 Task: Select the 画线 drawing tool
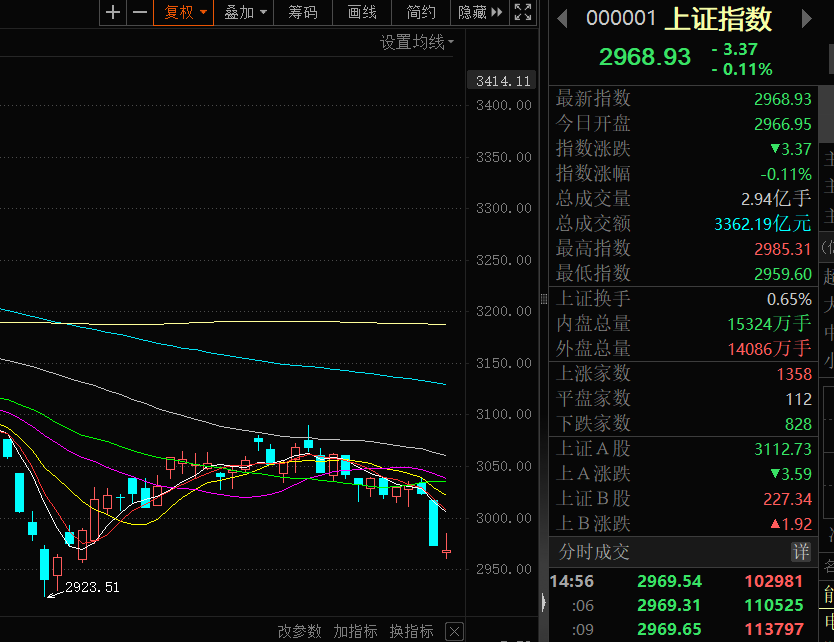pyautogui.click(x=362, y=12)
